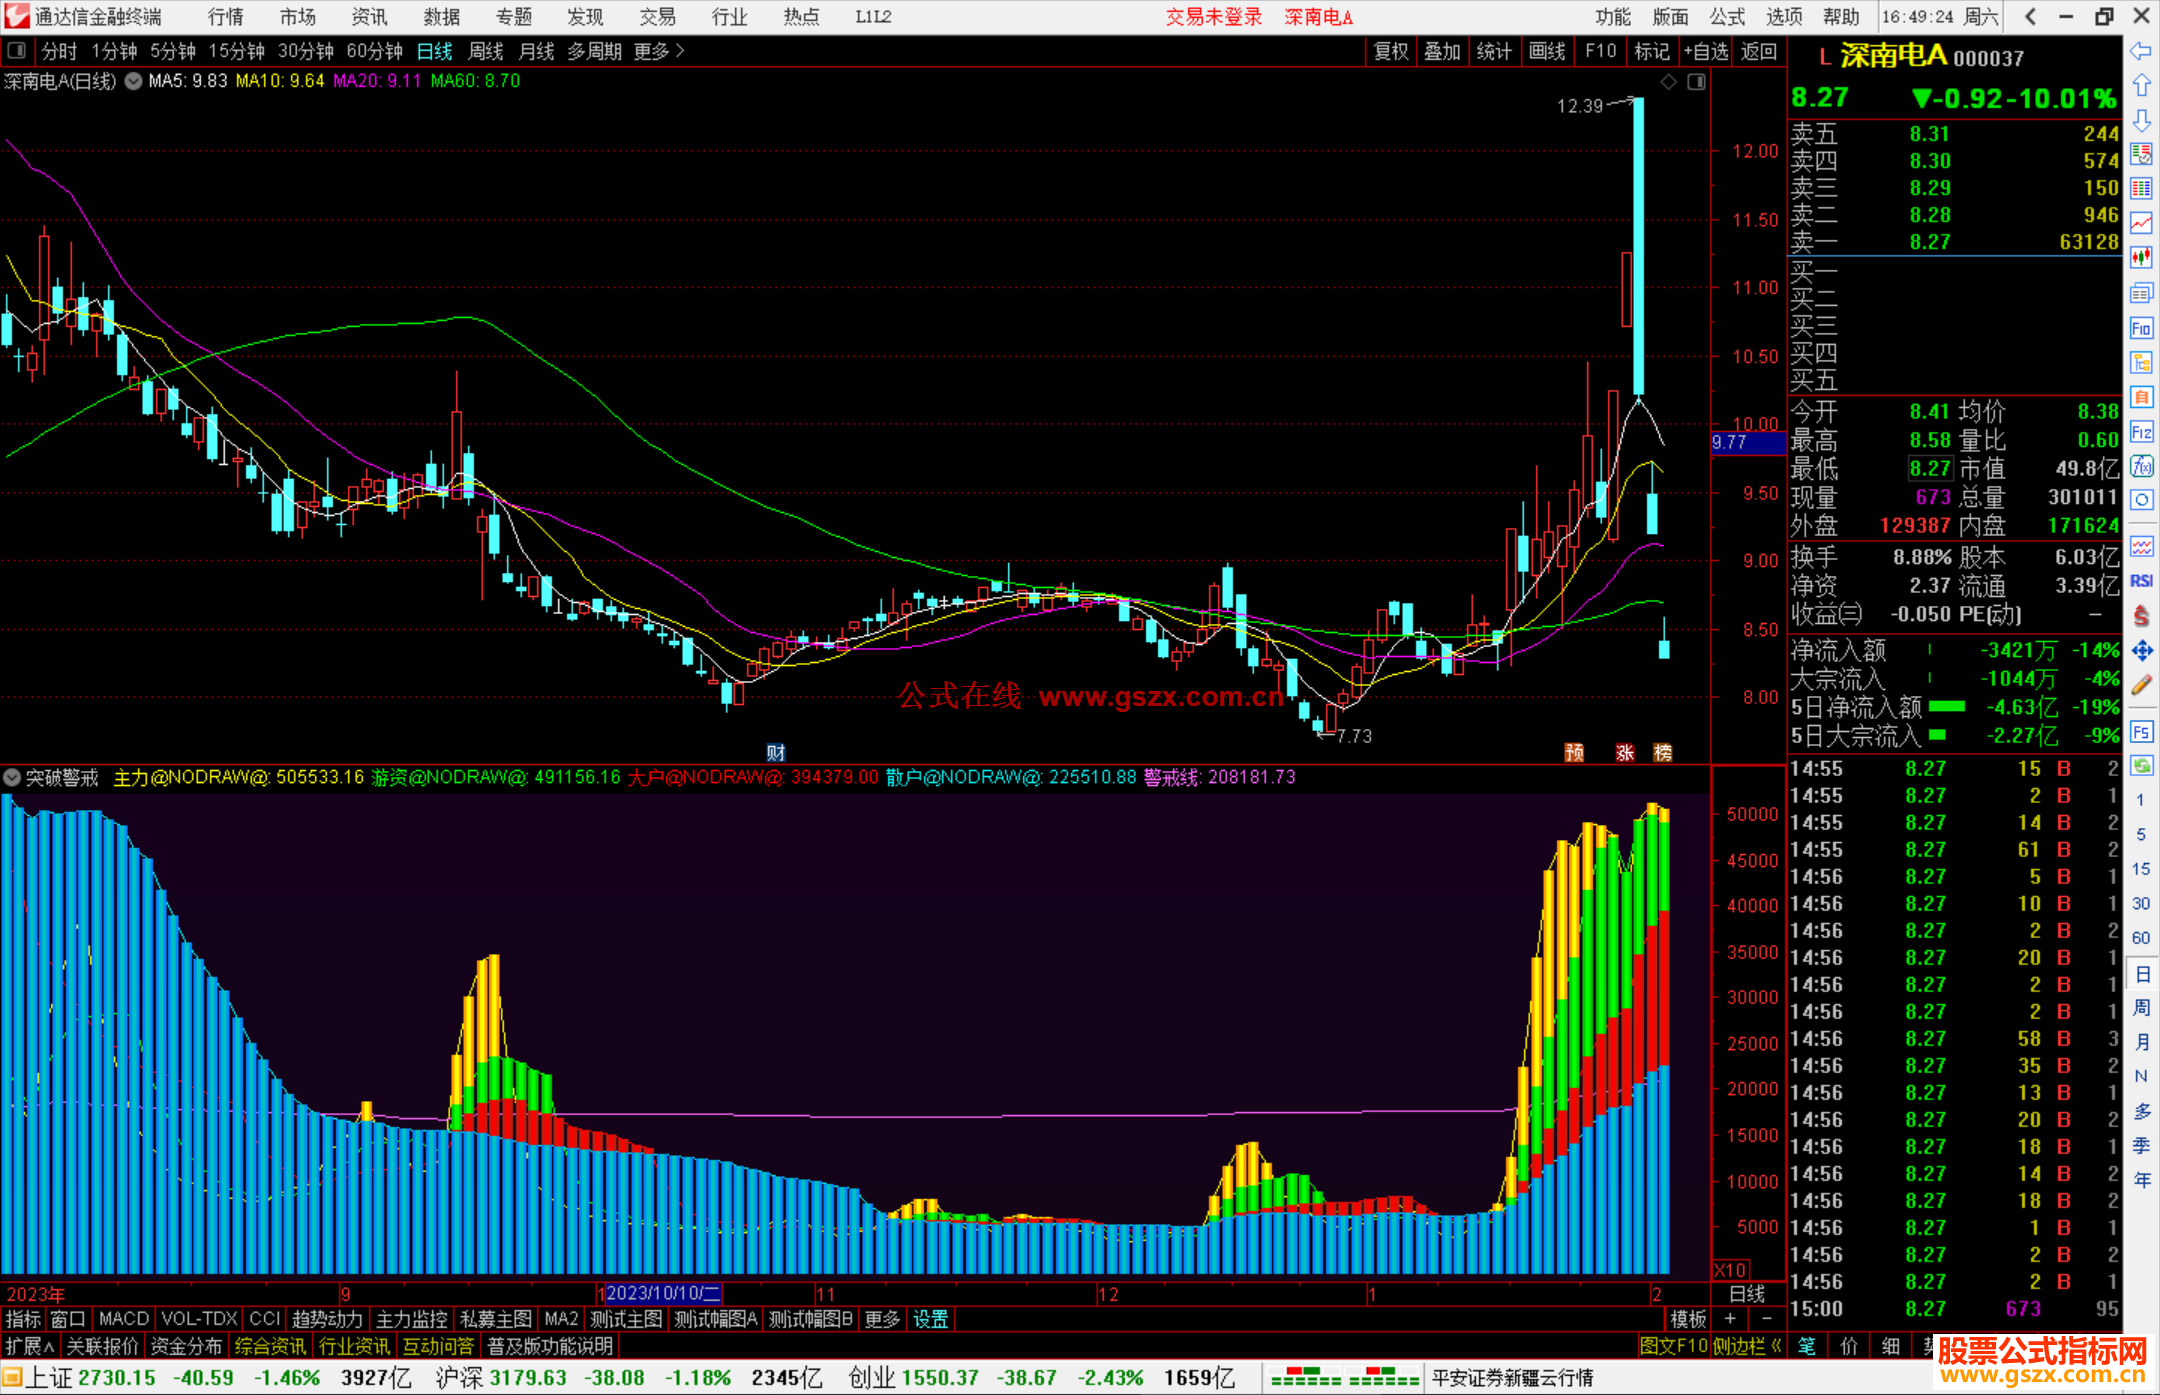Switch to the MACD indicator tab
Screen dimensions: 2160x1395
(x=124, y=1319)
